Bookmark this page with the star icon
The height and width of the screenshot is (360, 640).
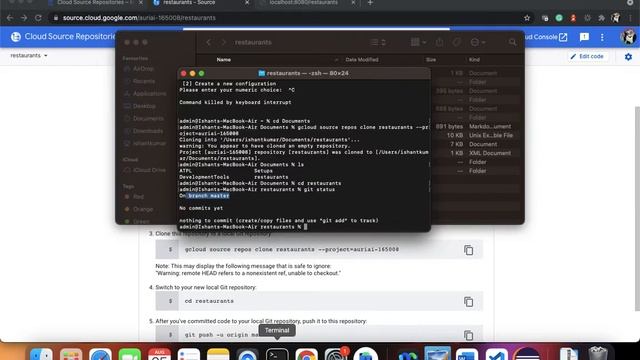coord(527,18)
